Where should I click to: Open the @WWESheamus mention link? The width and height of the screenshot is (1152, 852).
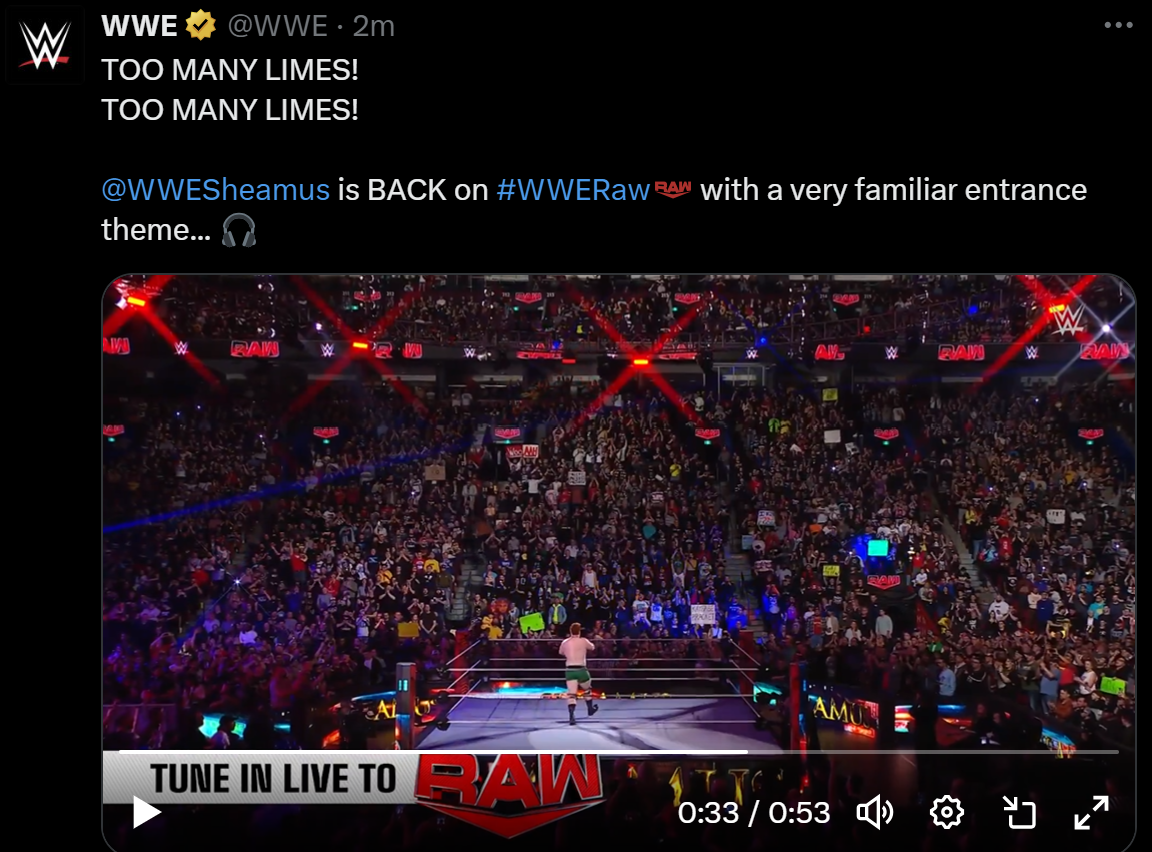(215, 189)
